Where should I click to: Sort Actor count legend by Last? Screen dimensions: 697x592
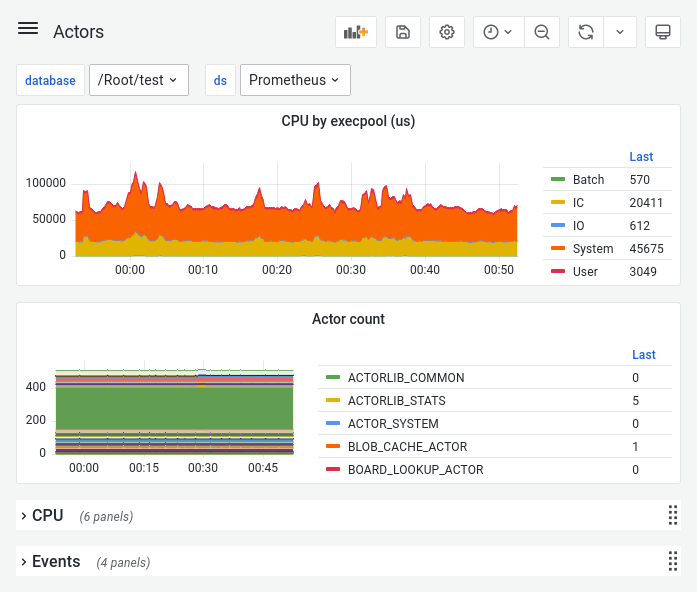coord(644,355)
